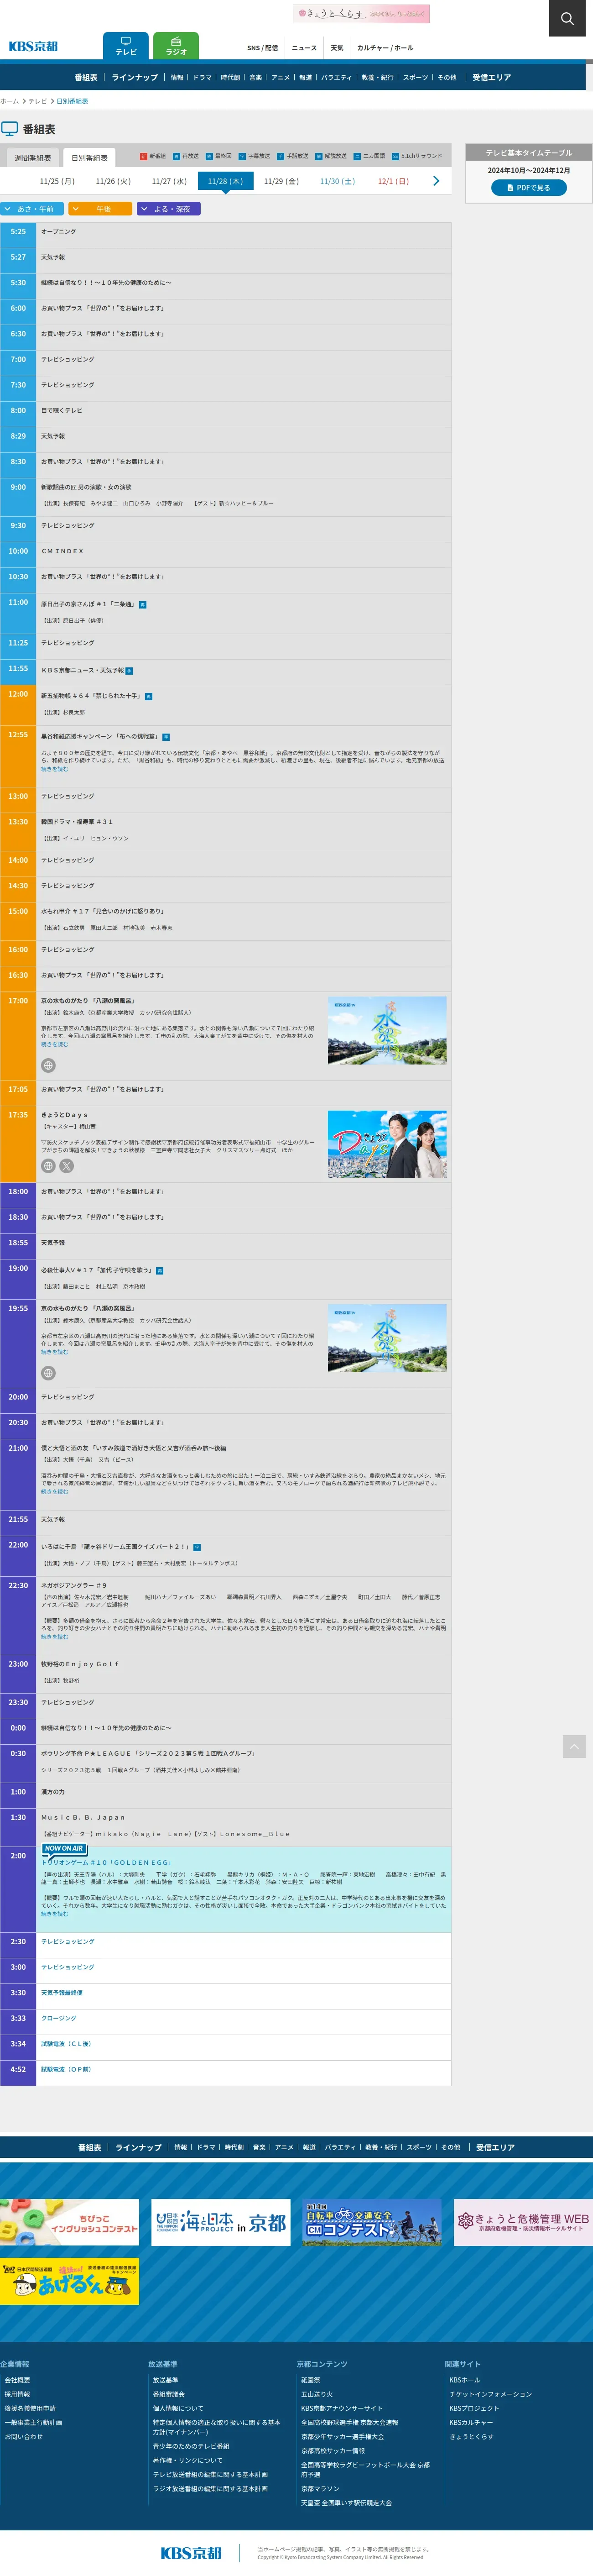Open the KBSホール footer link
Screen dimensions: 593x2576
point(465,2380)
